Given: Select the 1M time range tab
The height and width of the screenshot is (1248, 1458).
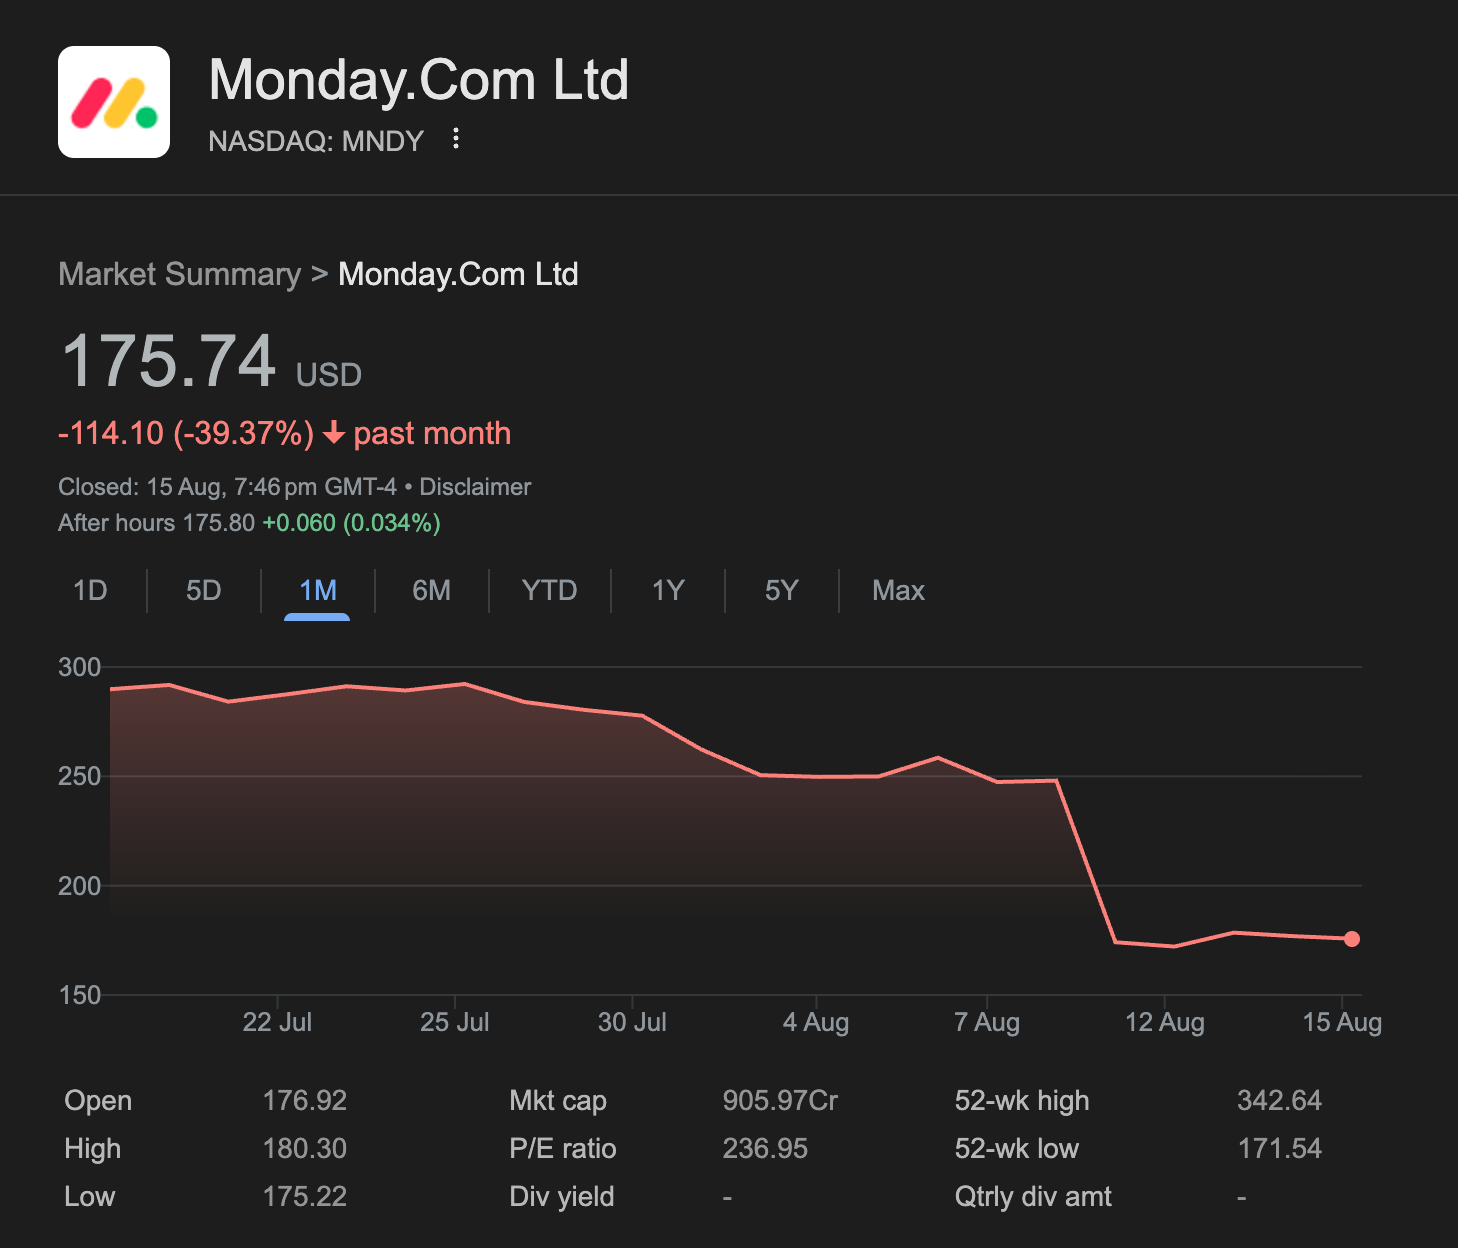Looking at the screenshot, I should pyautogui.click(x=318, y=590).
